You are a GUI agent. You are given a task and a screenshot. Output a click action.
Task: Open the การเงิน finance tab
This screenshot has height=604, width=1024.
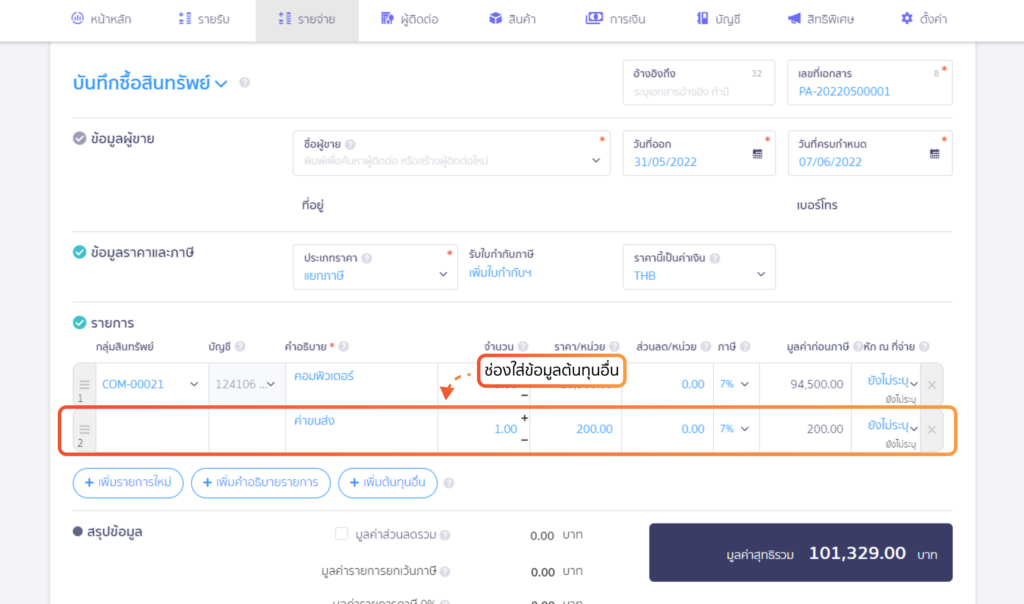(x=615, y=19)
